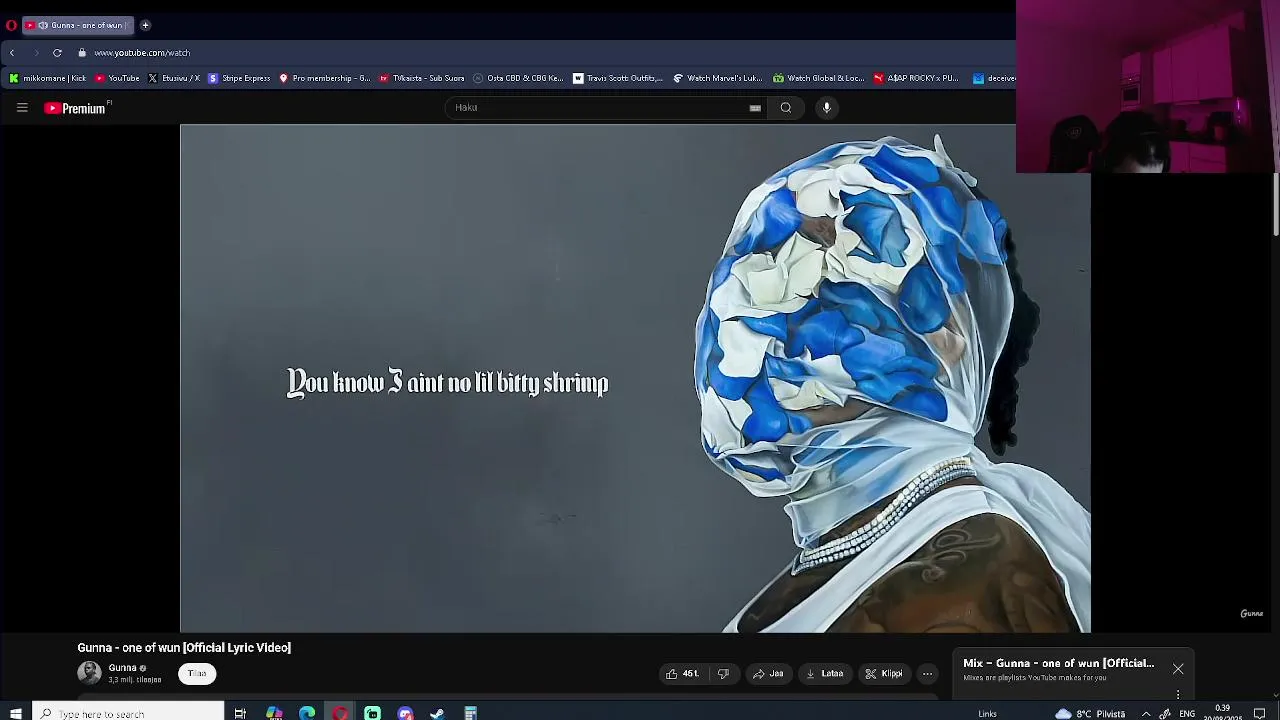The height and width of the screenshot is (720, 1280).
Task: Open the Pro membership bookmark
Action: pyautogui.click(x=324, y=78)
